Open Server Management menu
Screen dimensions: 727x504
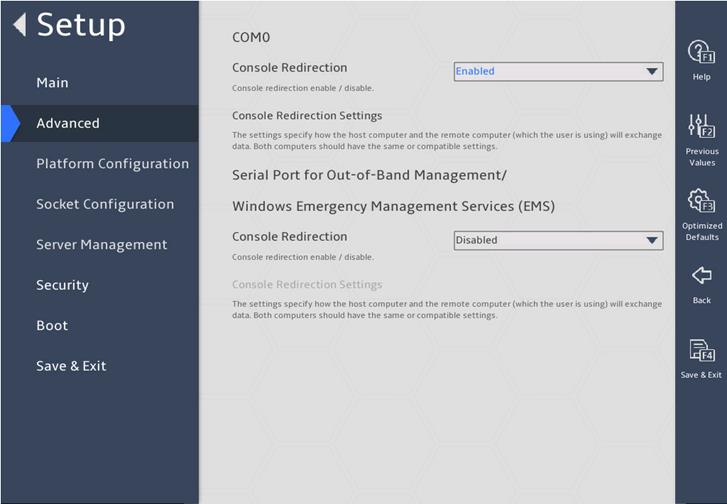[x=102, y=244]
